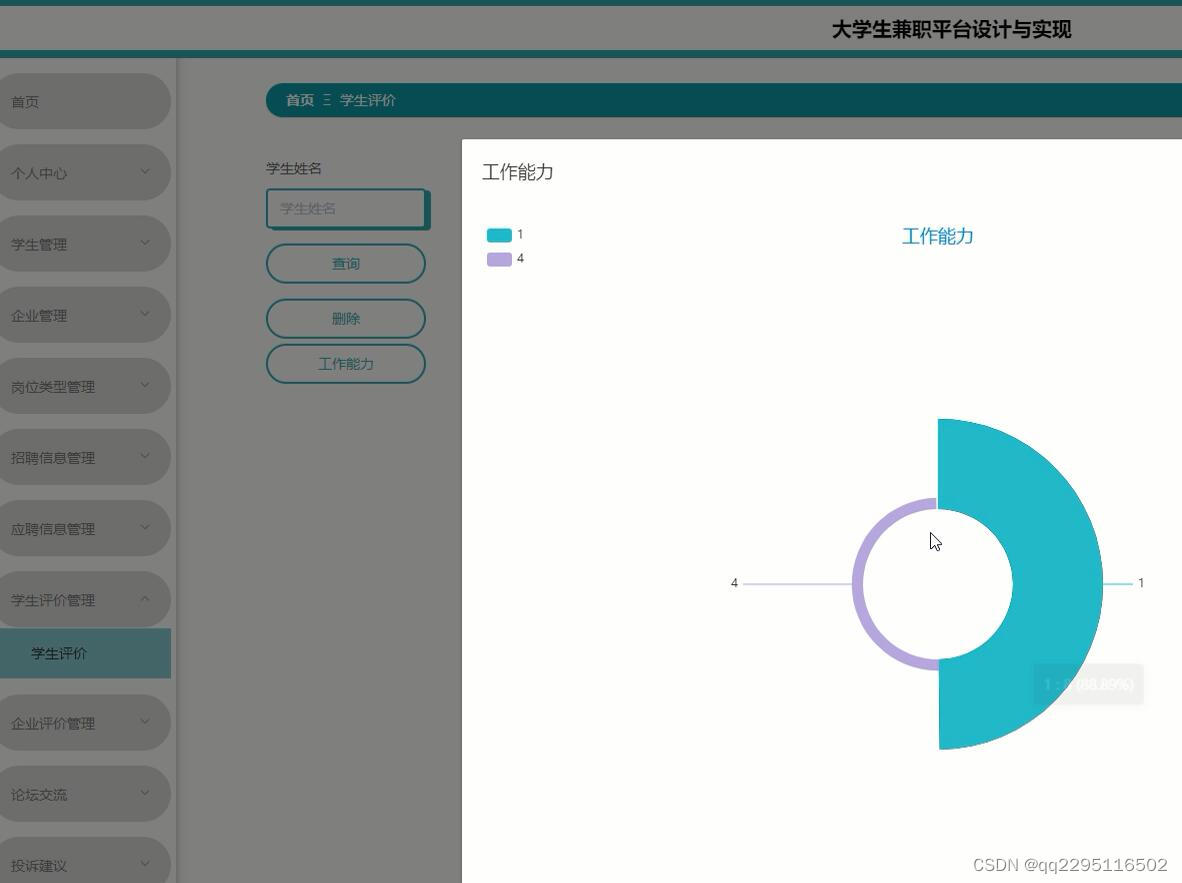Open the 首页 breadcrumb link
Screen dimensions: 1182x883
(x=299, y=100)
